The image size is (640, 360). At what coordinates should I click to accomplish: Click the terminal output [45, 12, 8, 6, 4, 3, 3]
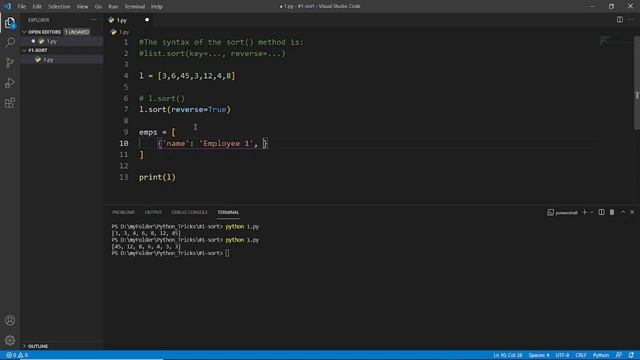(x=146, y=247)
